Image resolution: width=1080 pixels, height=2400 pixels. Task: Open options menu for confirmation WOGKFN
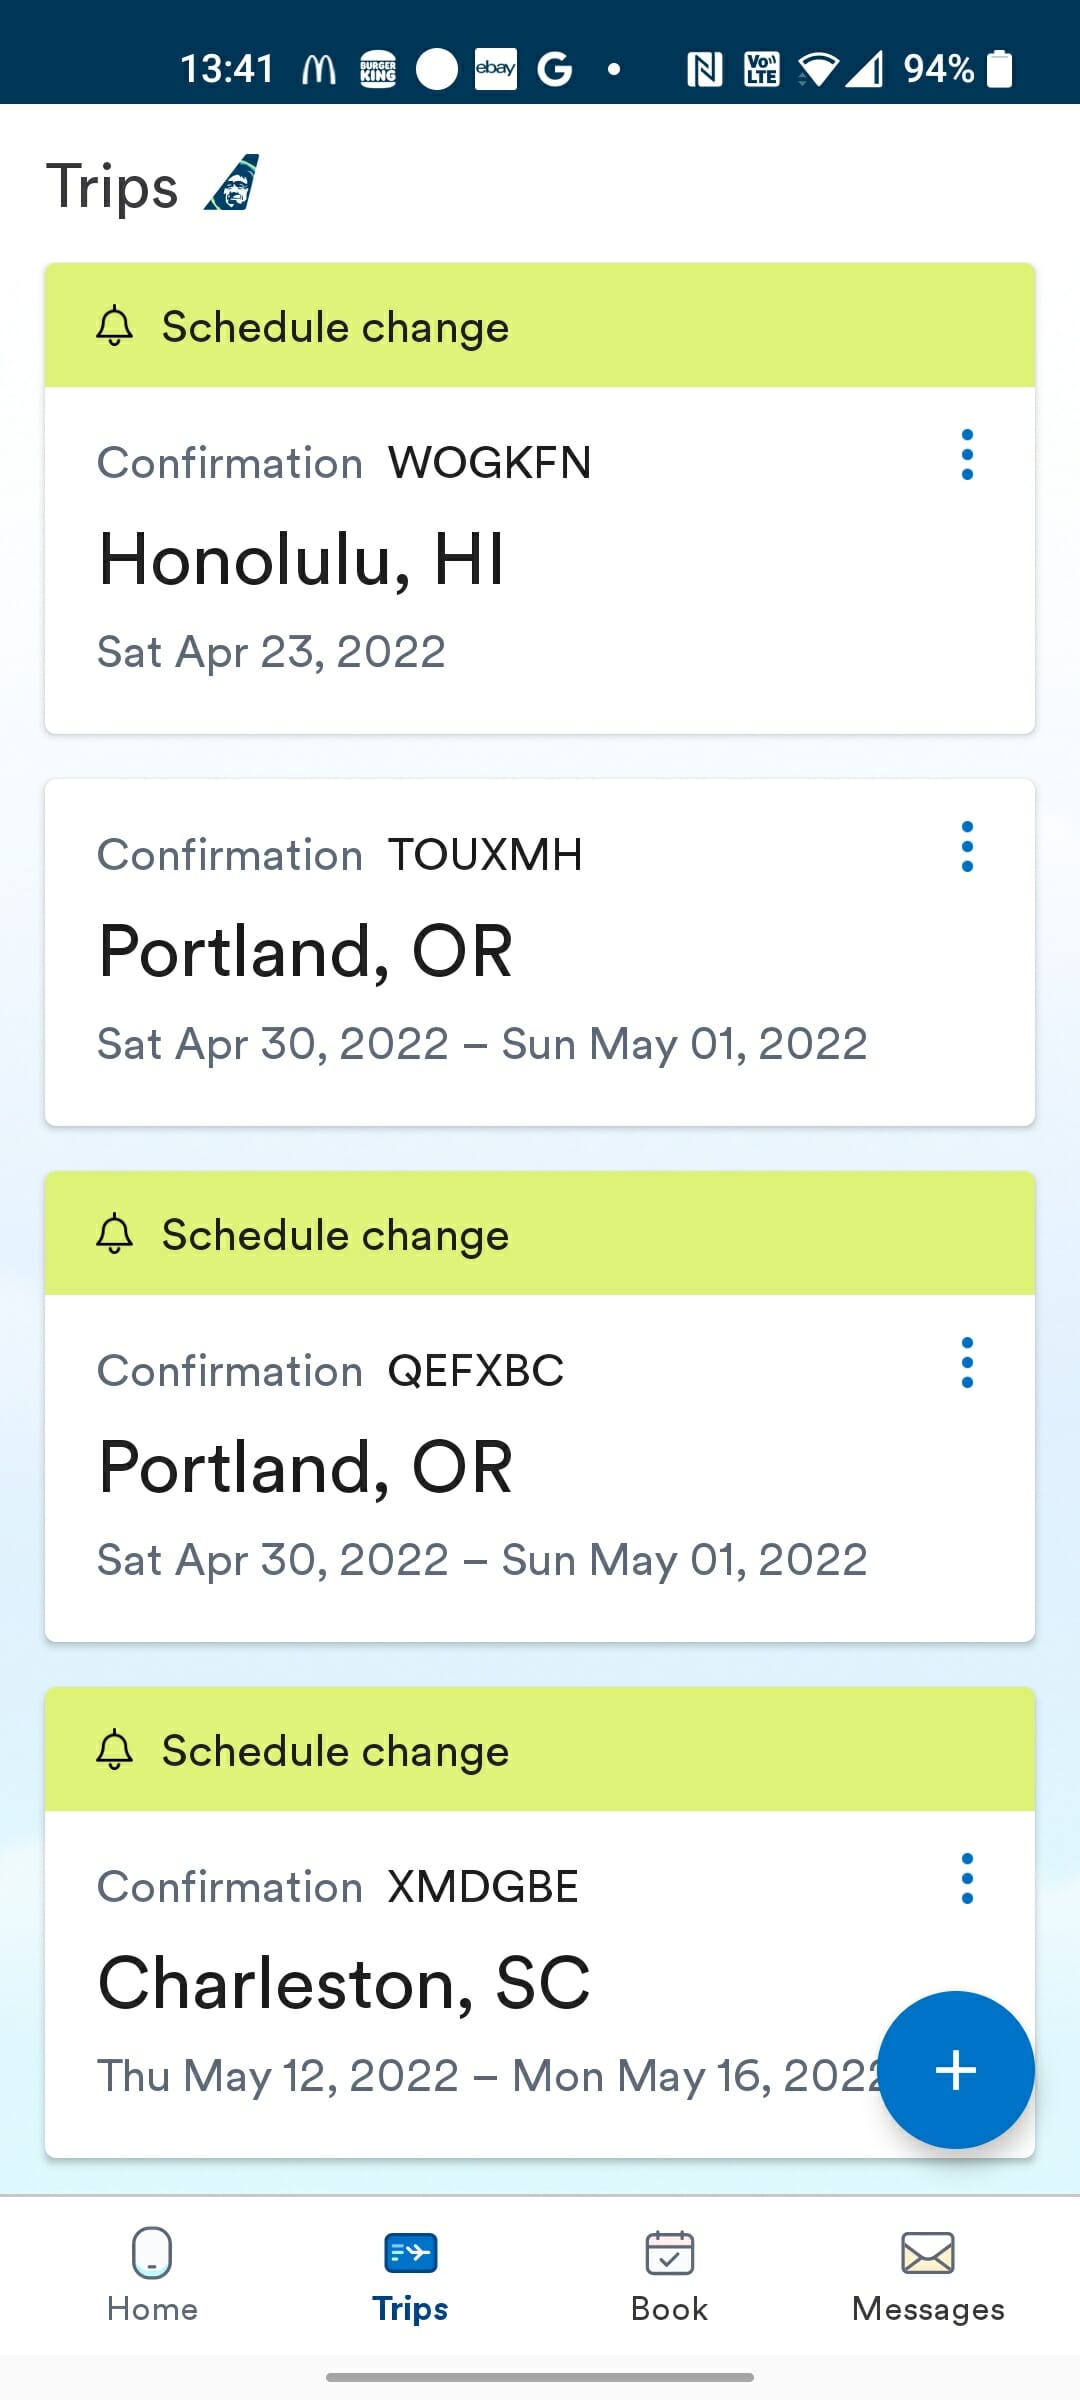point(966,455)
